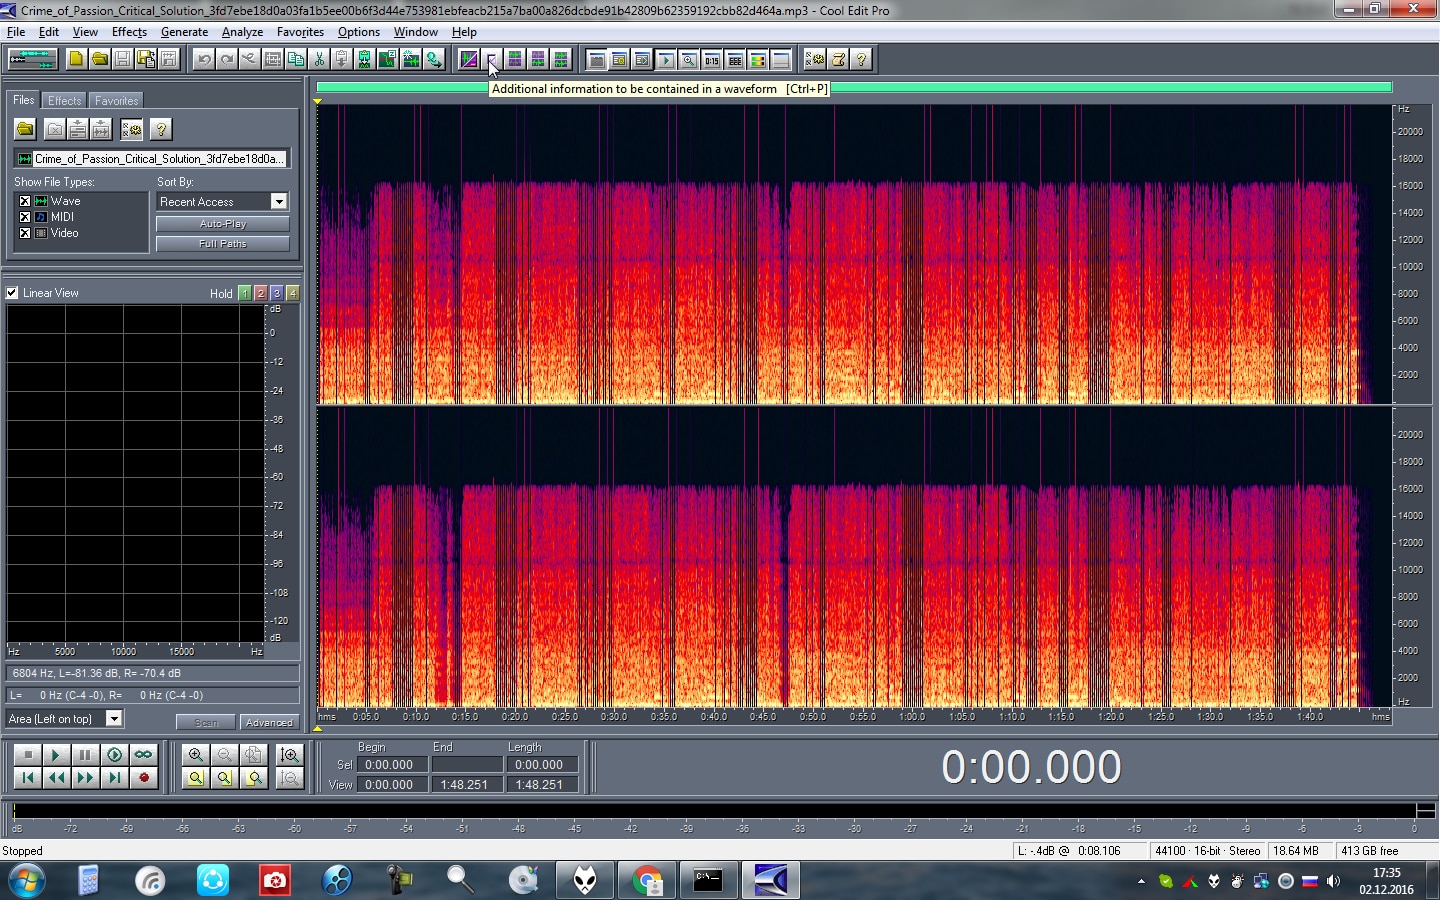Click the Undo arrow in toolbar

click(x=204, y=59)
